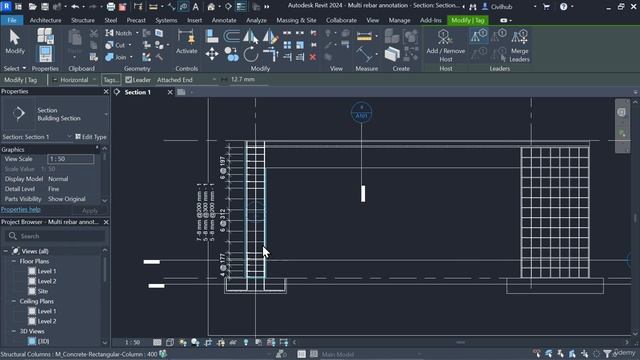The width and height of the screenshot is (640, 360).
Task: Toggle temporary hide/isolate lightbulb icon
Action: 246,342
